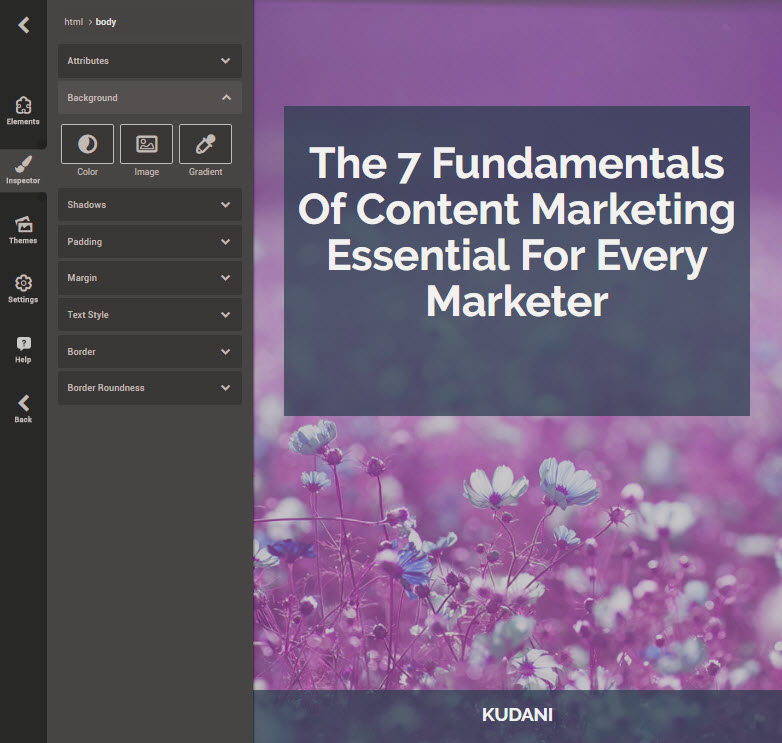Expand the Padding section
This screenshot has width=782, height=743.
tap(150, 241)
